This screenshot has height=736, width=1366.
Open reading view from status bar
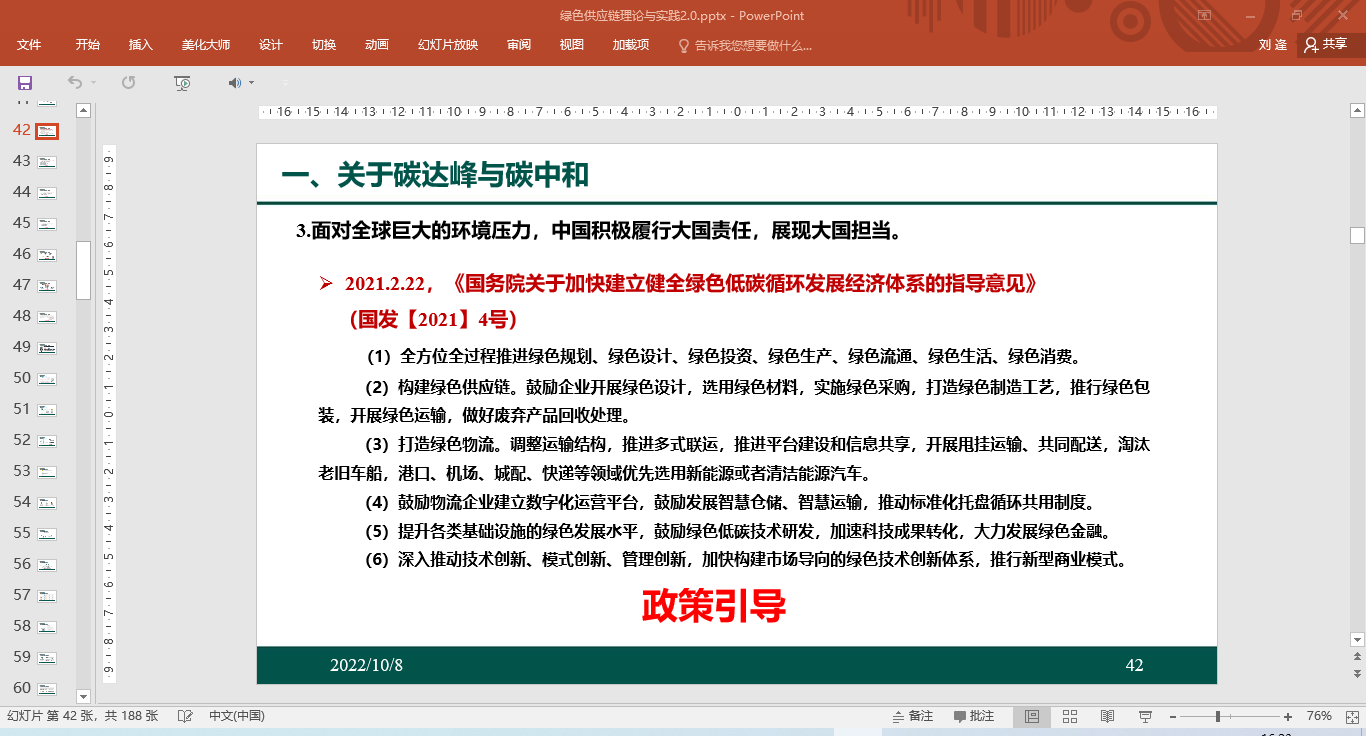tap(1107, 716)
